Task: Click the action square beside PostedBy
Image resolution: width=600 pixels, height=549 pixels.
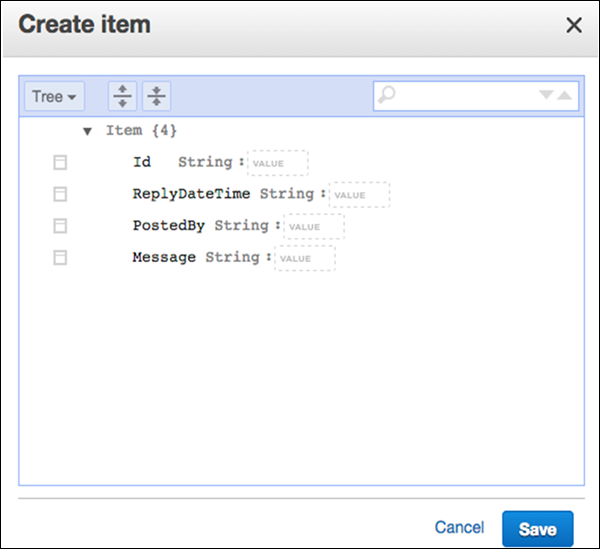Action: coord(60,226)
